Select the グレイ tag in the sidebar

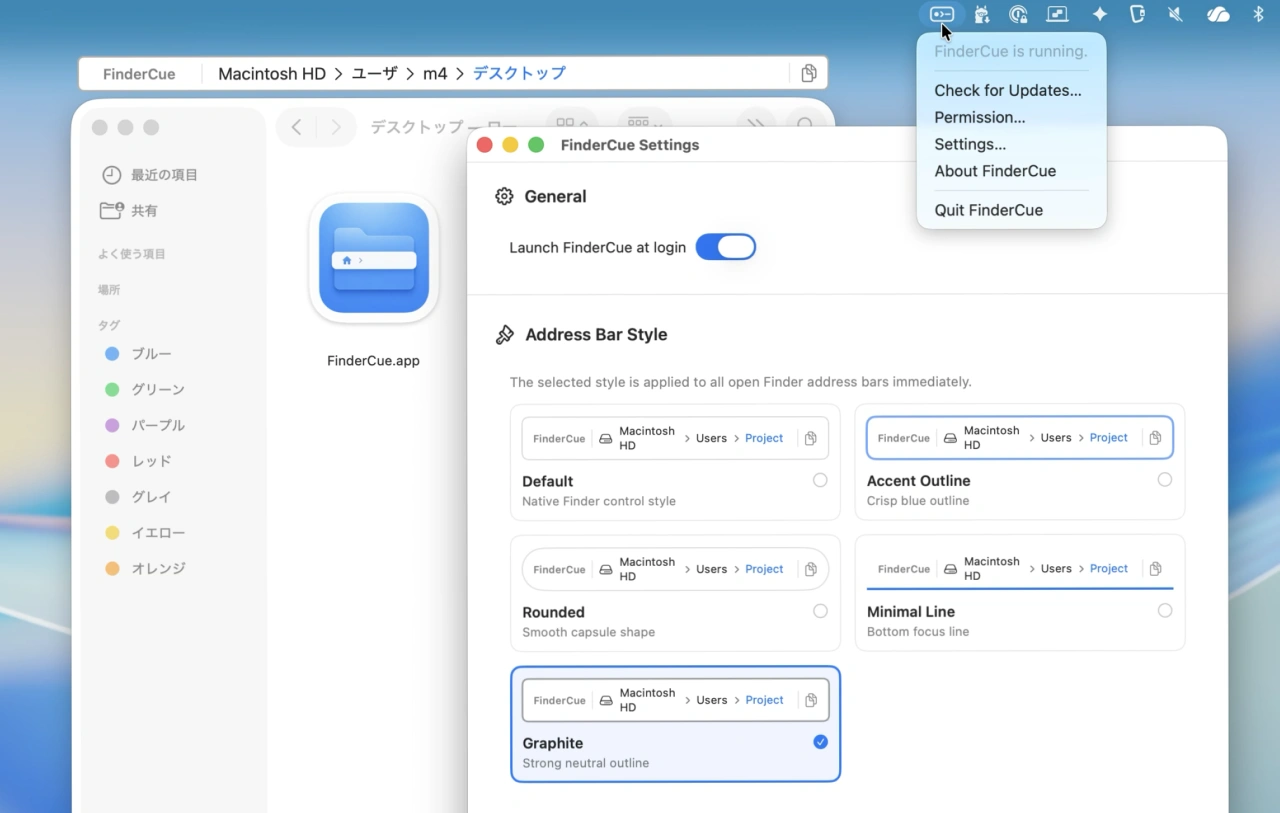click(139, 497)
